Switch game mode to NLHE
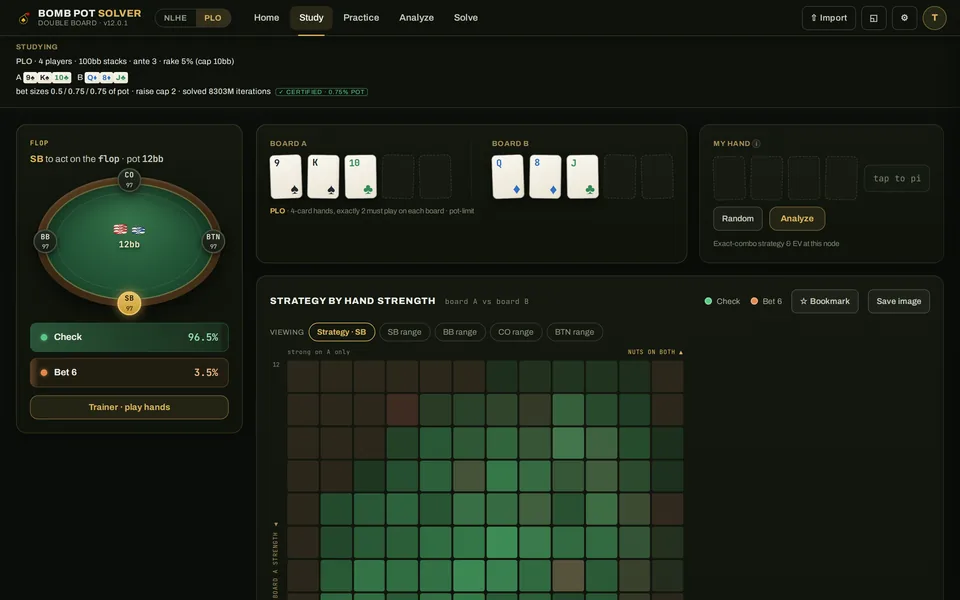 [175, 18]
